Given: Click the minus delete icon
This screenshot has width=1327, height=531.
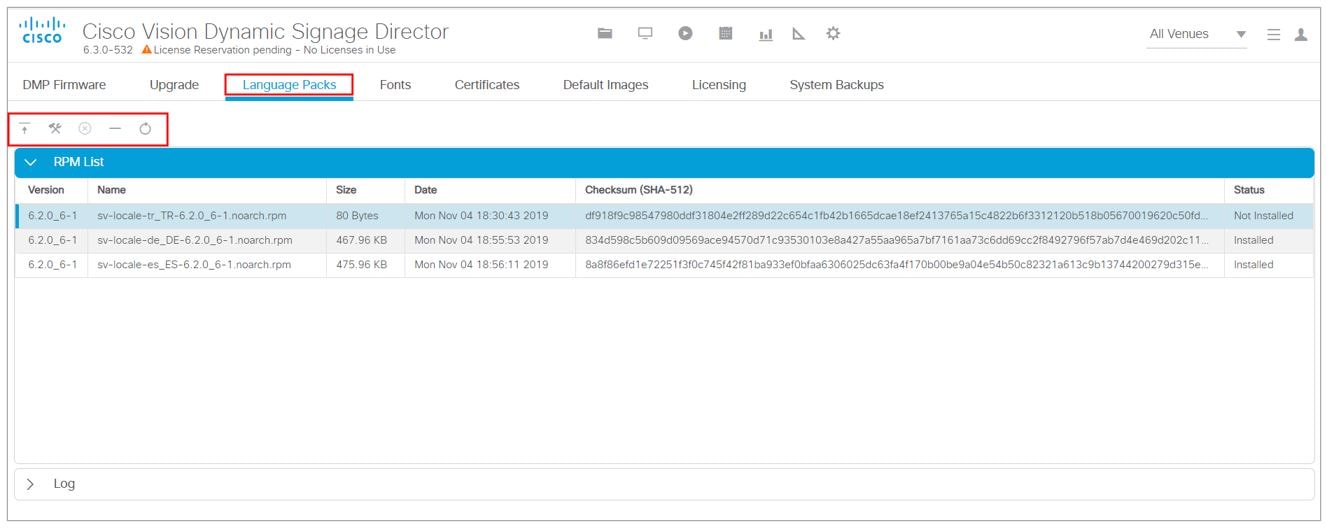Looking at the screenshot, I should pyautogui.click(x=115, y=128).
